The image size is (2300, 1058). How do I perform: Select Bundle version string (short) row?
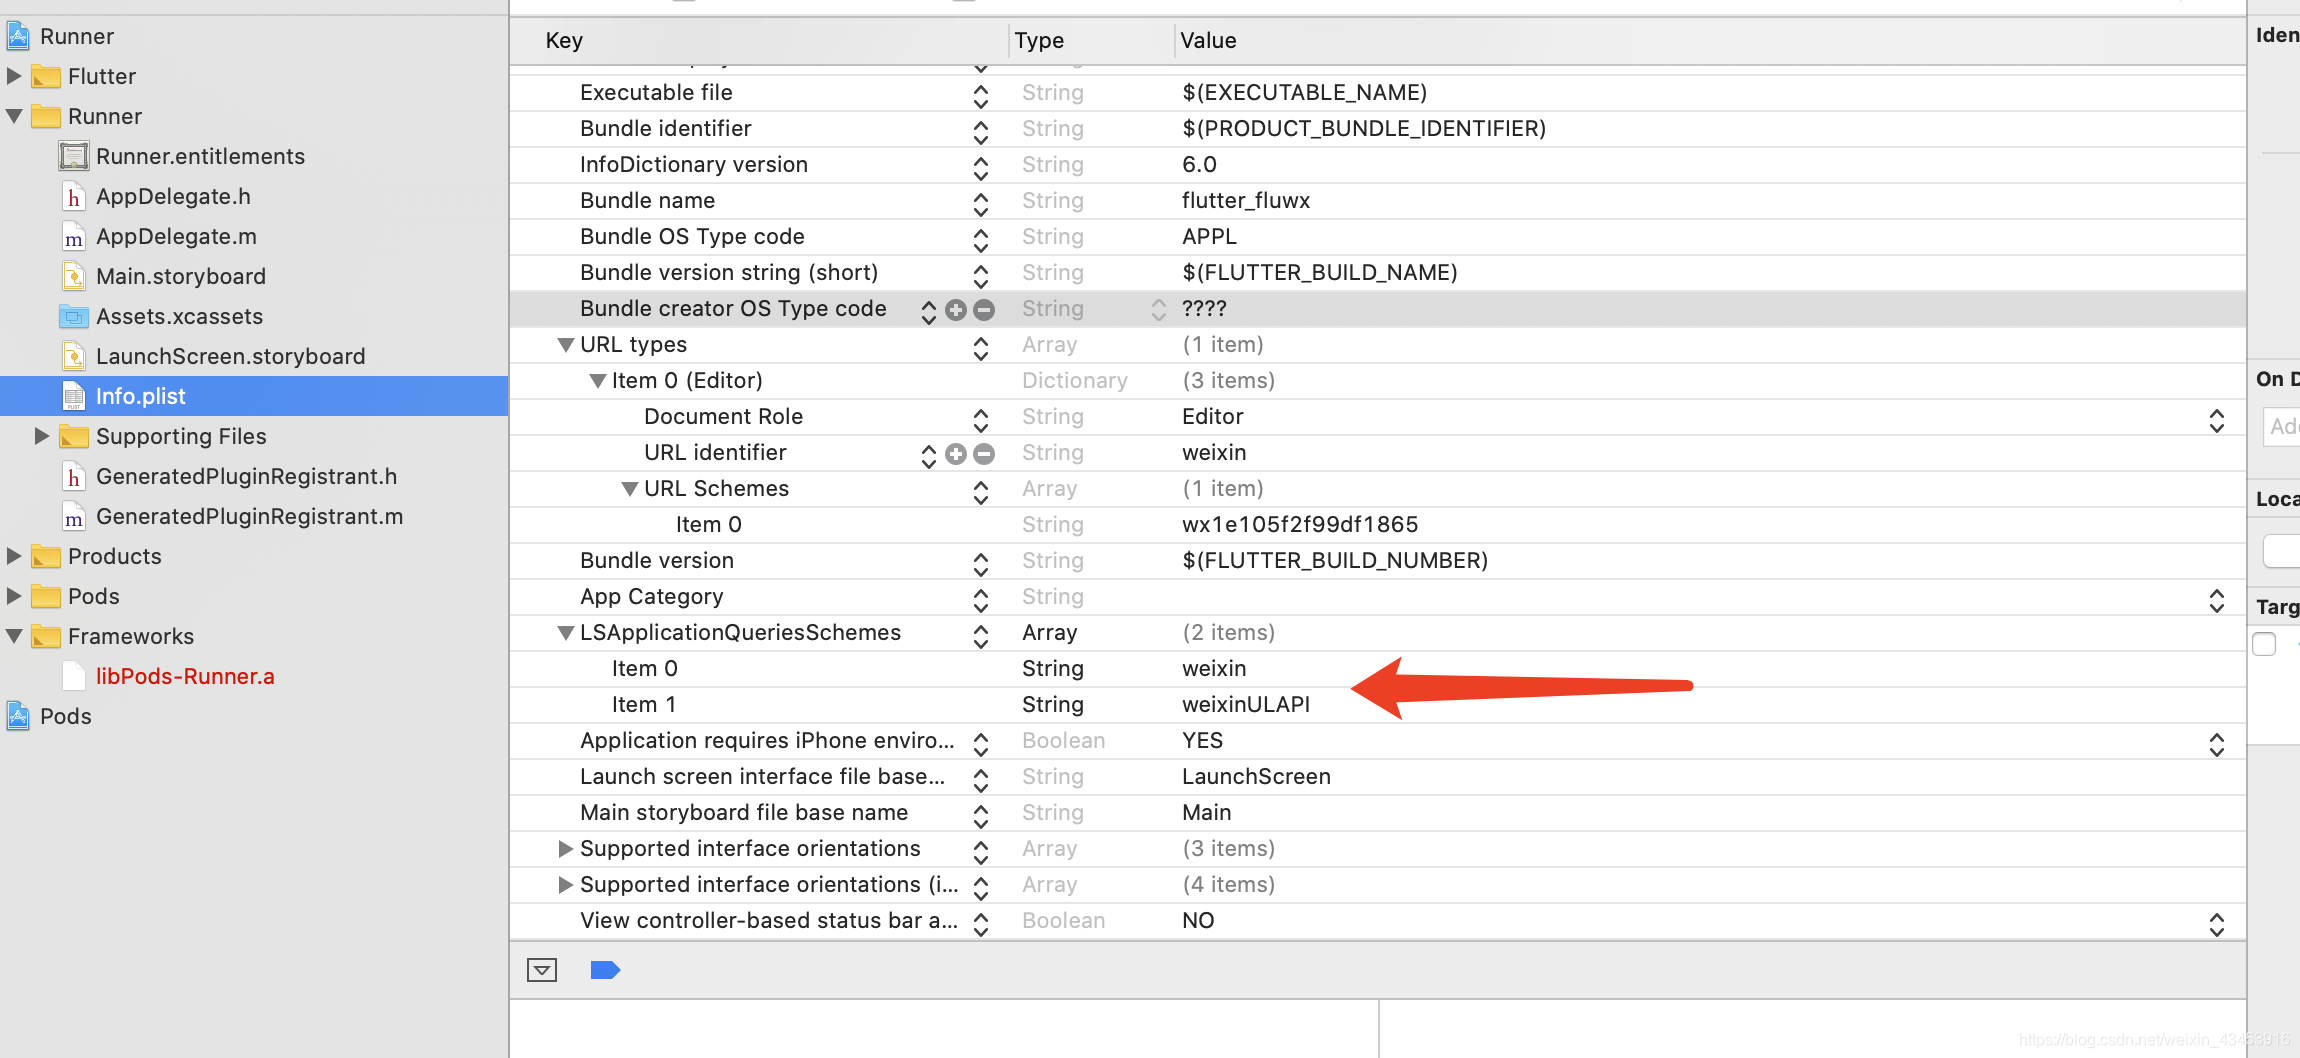1378,273
